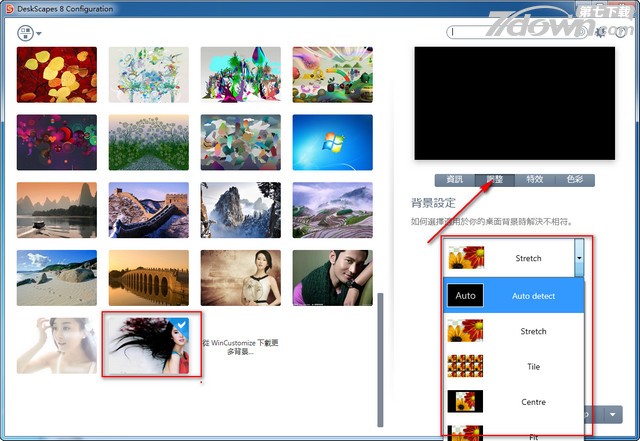Image resolution: width=640 pixels, height=441 pixels.
Task: Select the woman with flowing black hair wallpaper
Action: 151,345
